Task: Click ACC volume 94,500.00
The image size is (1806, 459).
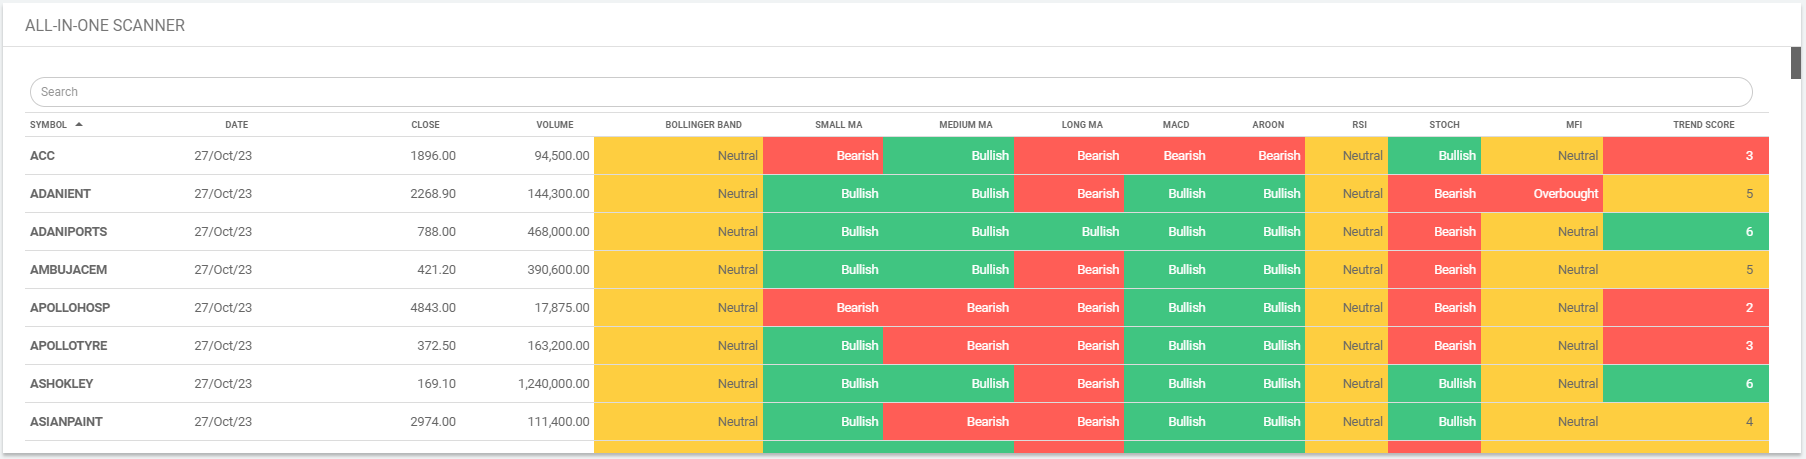Action: pos(562,156)
